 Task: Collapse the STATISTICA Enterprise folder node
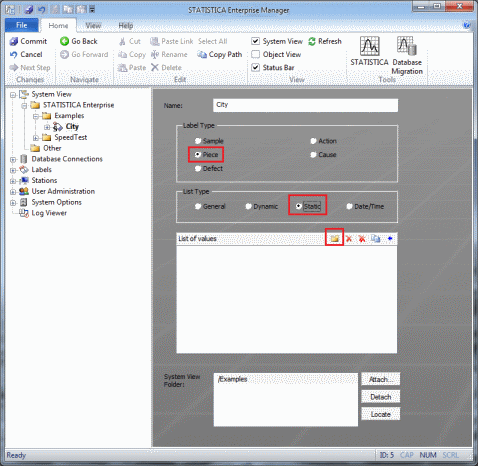tap(24, 106)
